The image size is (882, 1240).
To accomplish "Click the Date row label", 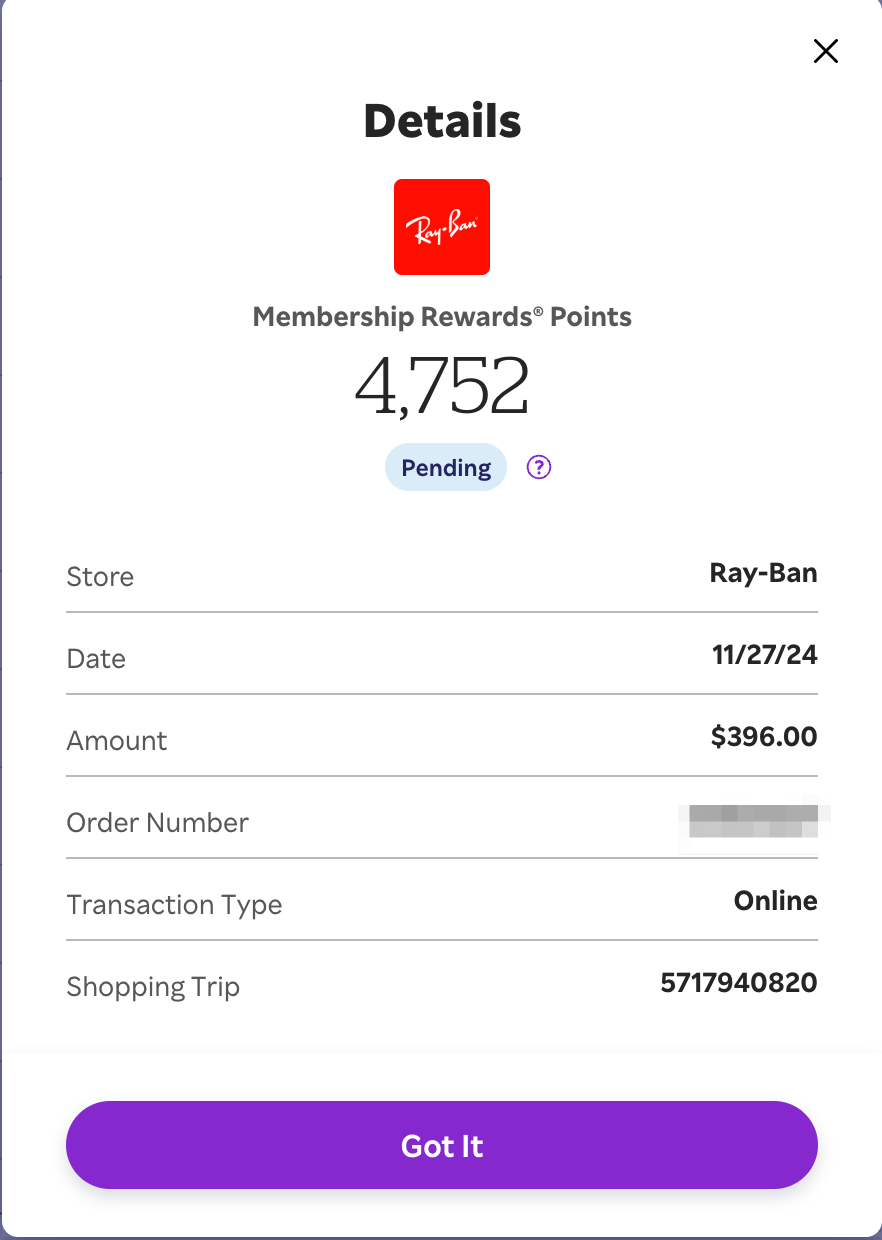I will coord(96,659).
